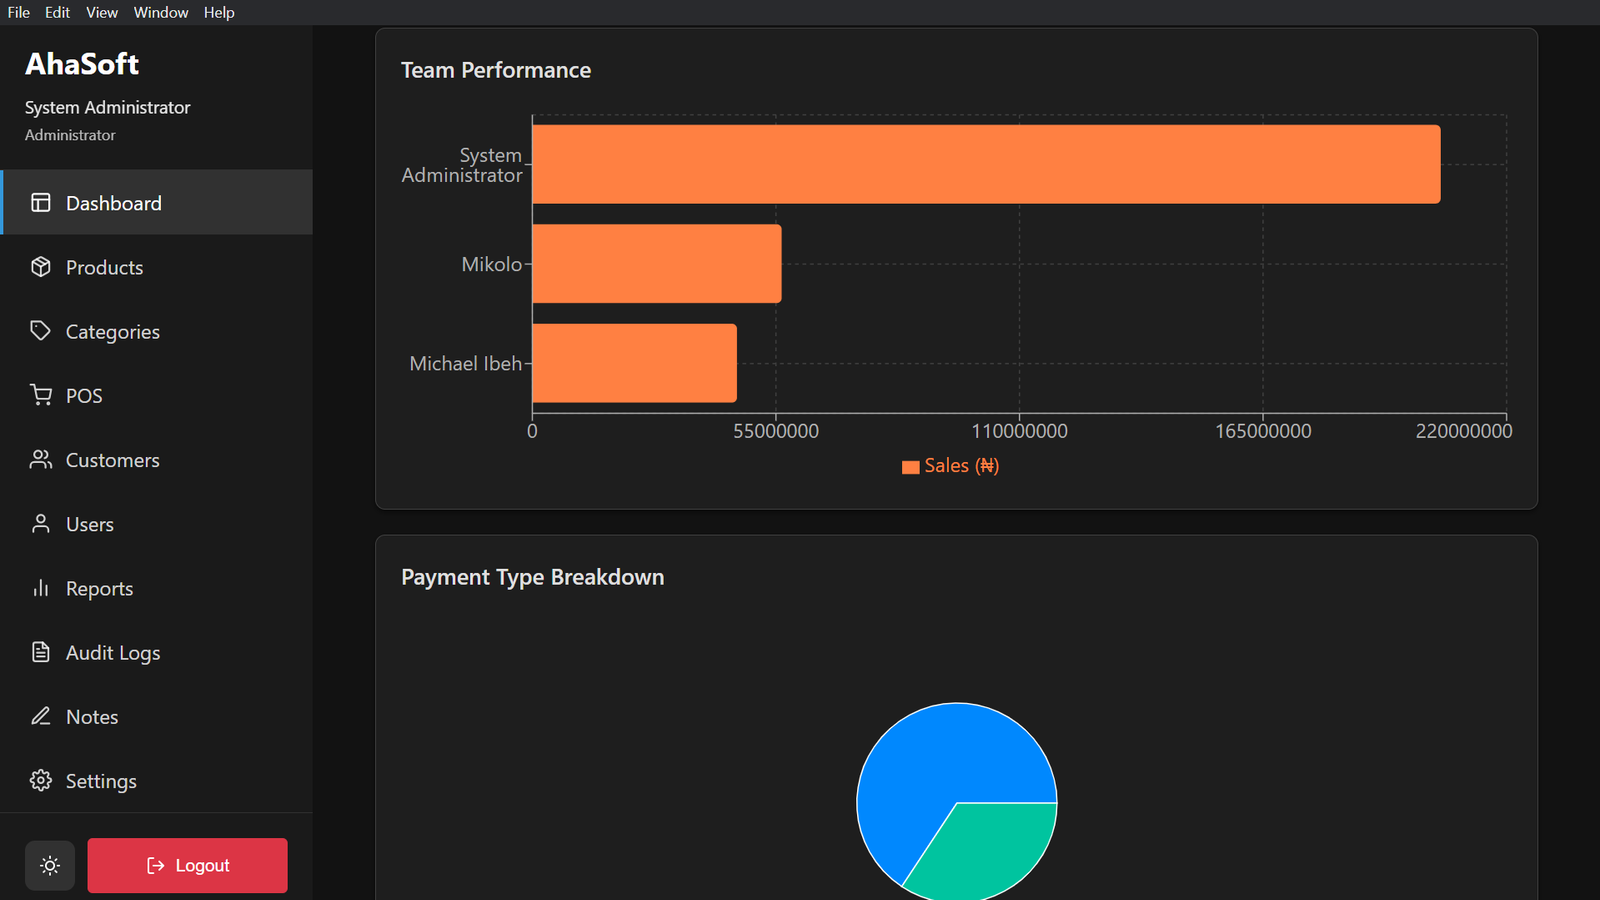Open the File menu

18,12
